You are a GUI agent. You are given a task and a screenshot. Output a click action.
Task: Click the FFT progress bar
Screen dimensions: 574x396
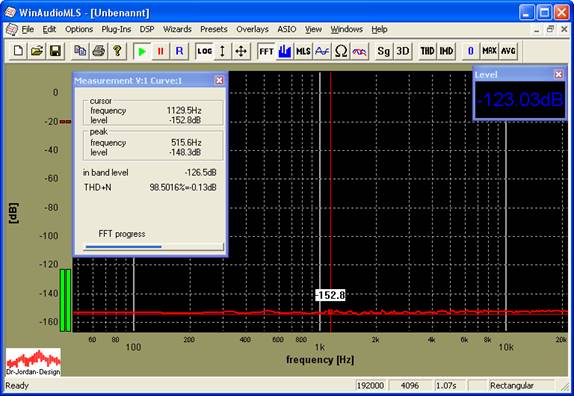154,247
